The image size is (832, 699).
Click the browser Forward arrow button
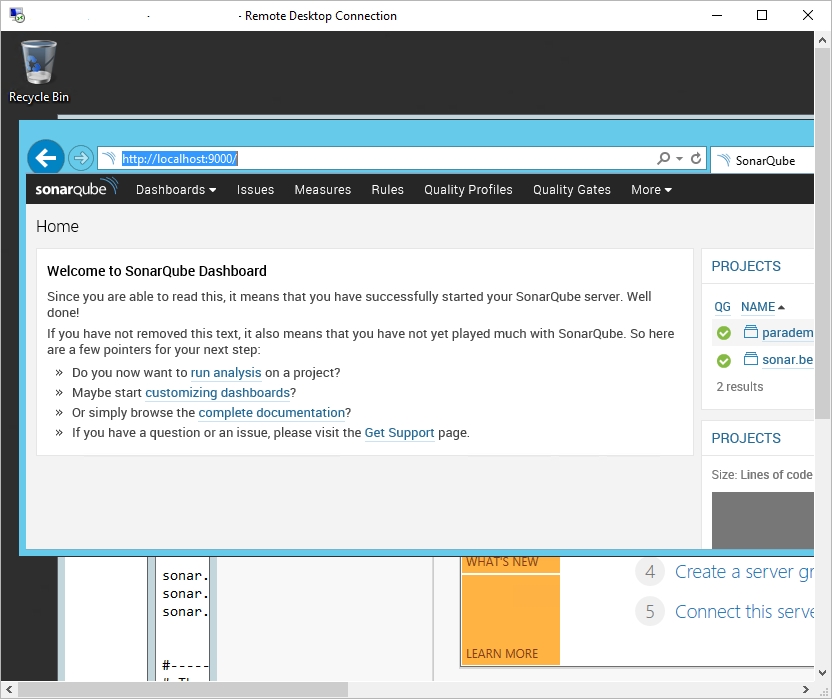[81, 158]
